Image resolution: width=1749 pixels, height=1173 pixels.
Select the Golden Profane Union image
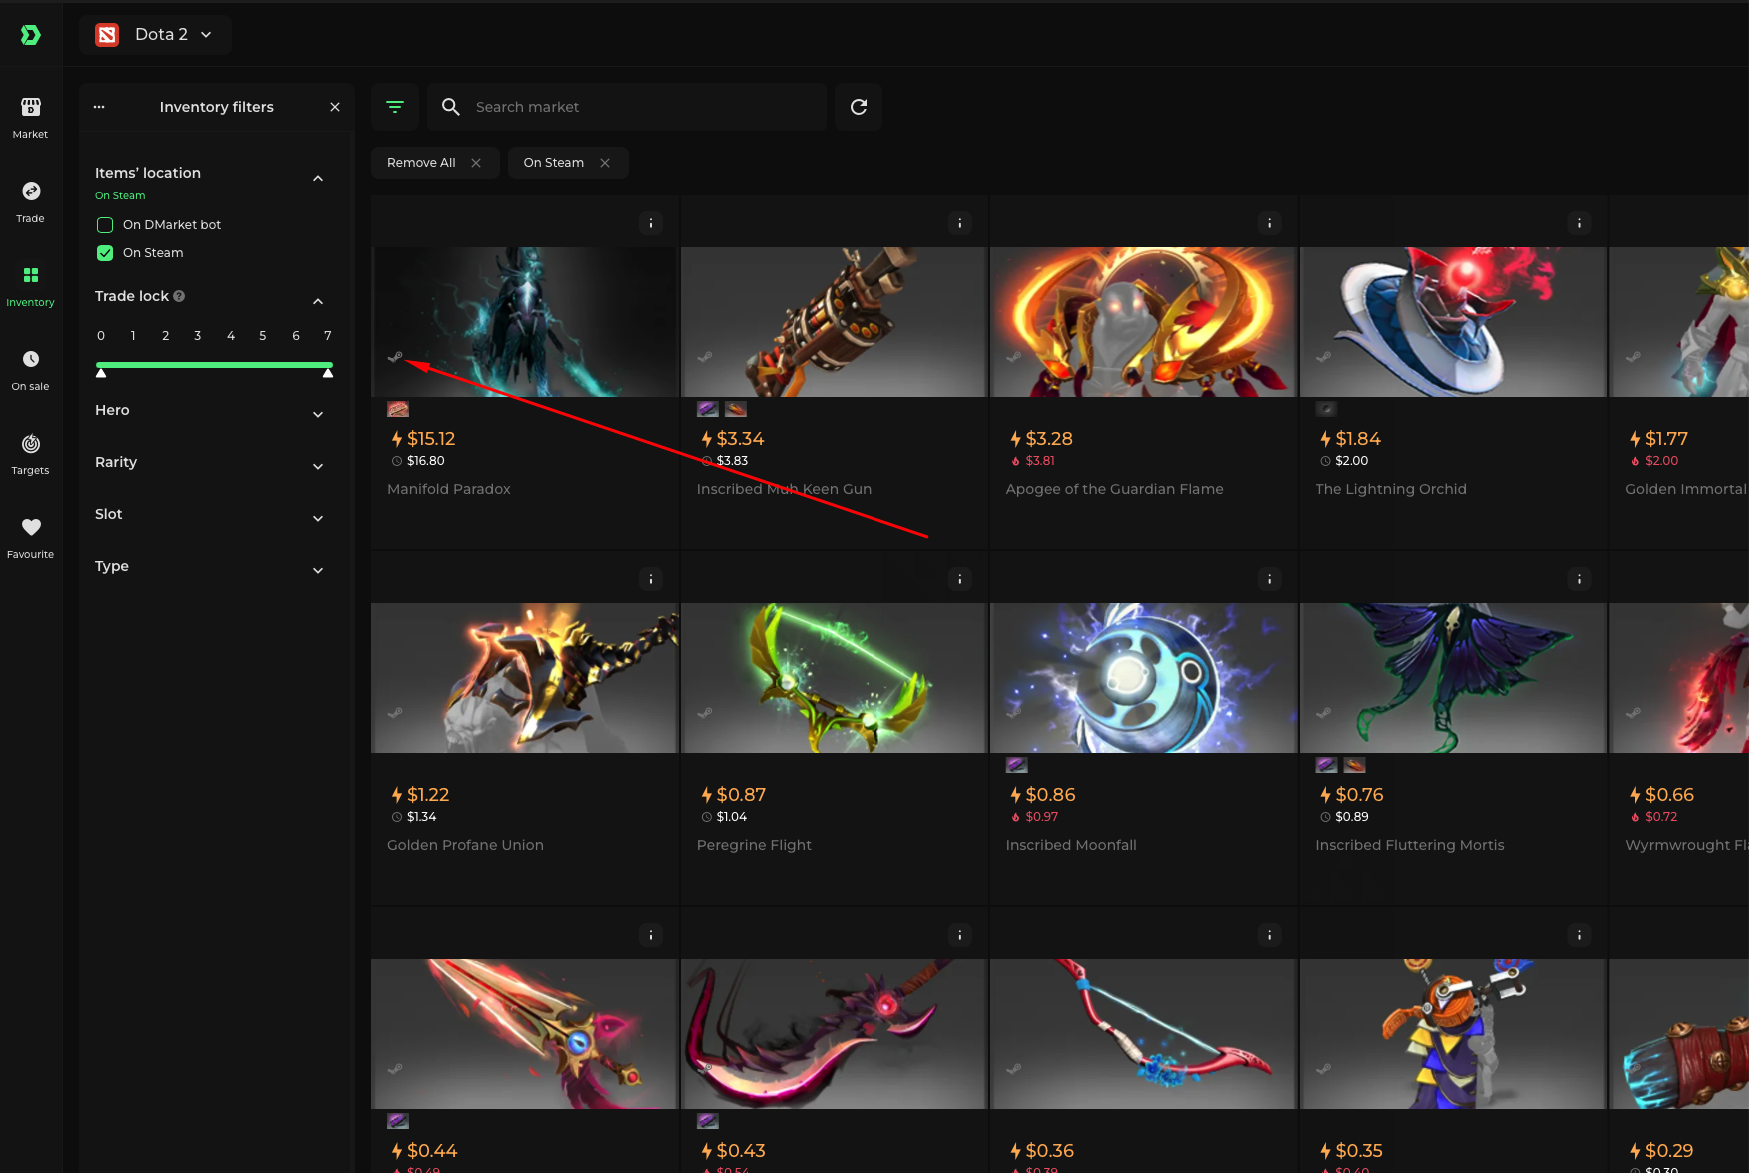point(525,678)
